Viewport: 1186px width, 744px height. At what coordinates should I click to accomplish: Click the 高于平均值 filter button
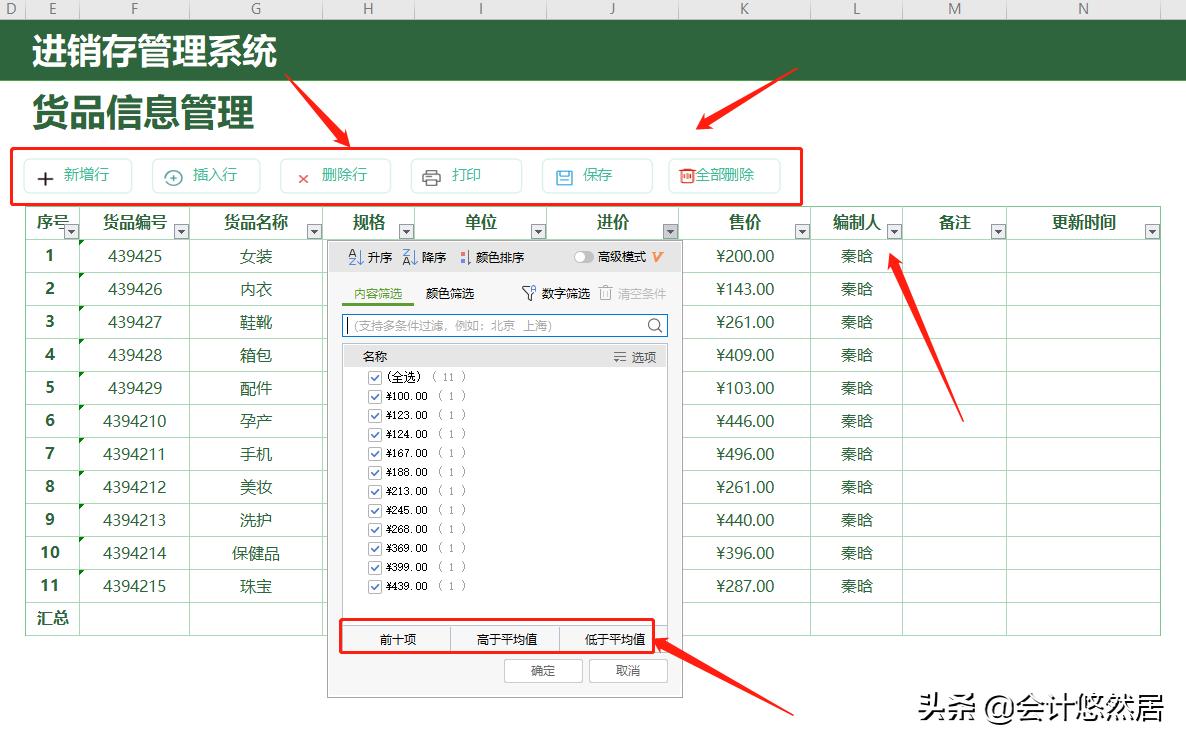505,637
